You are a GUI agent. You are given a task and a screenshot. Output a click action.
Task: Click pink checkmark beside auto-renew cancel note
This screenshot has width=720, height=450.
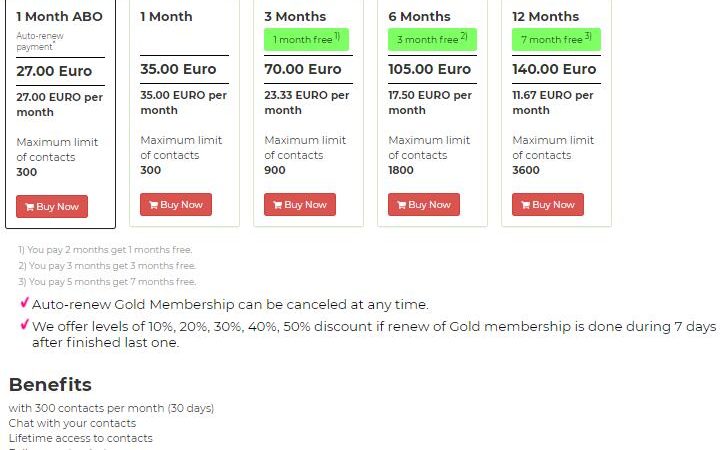[x=25, y=303]
